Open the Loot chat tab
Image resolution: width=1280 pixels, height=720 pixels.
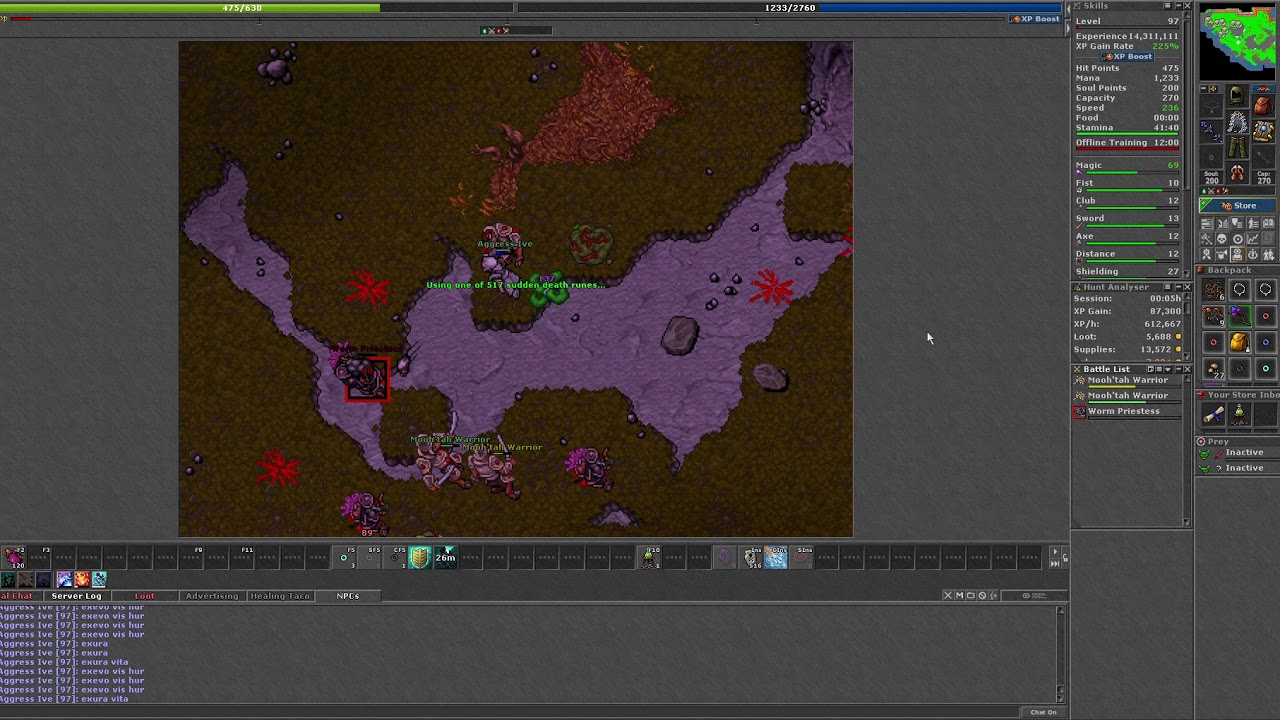click(x=145, y=596)
